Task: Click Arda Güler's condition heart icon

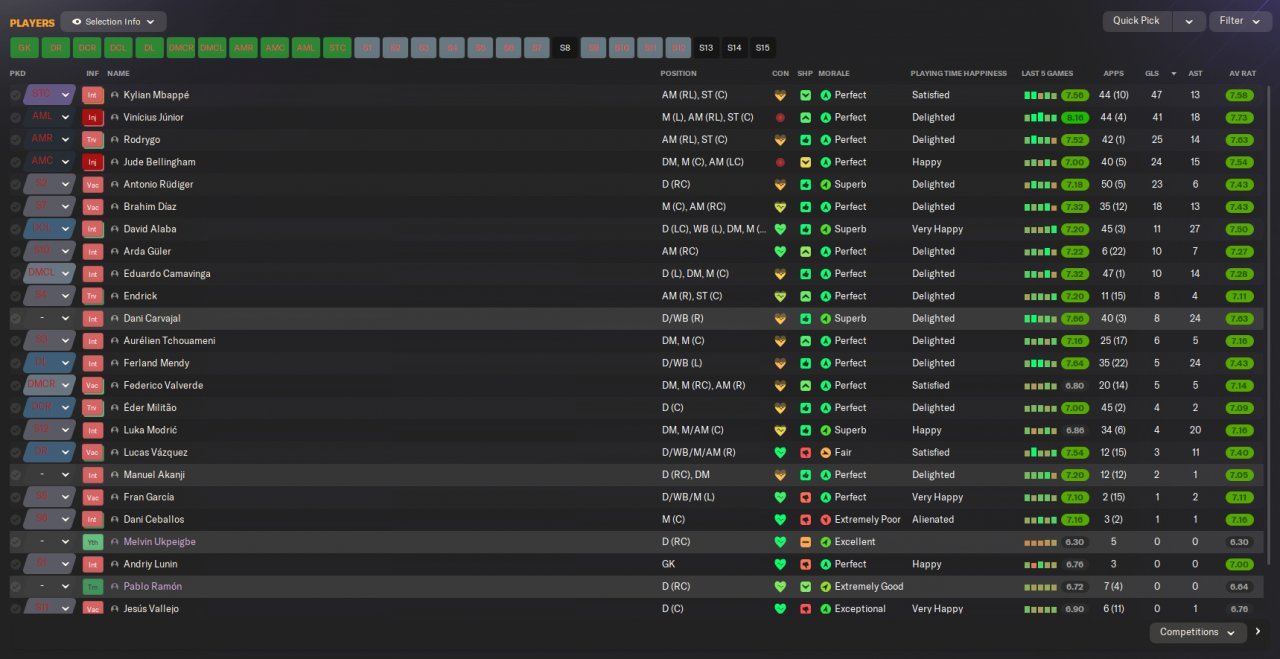Action: click(x=780, y=251)
